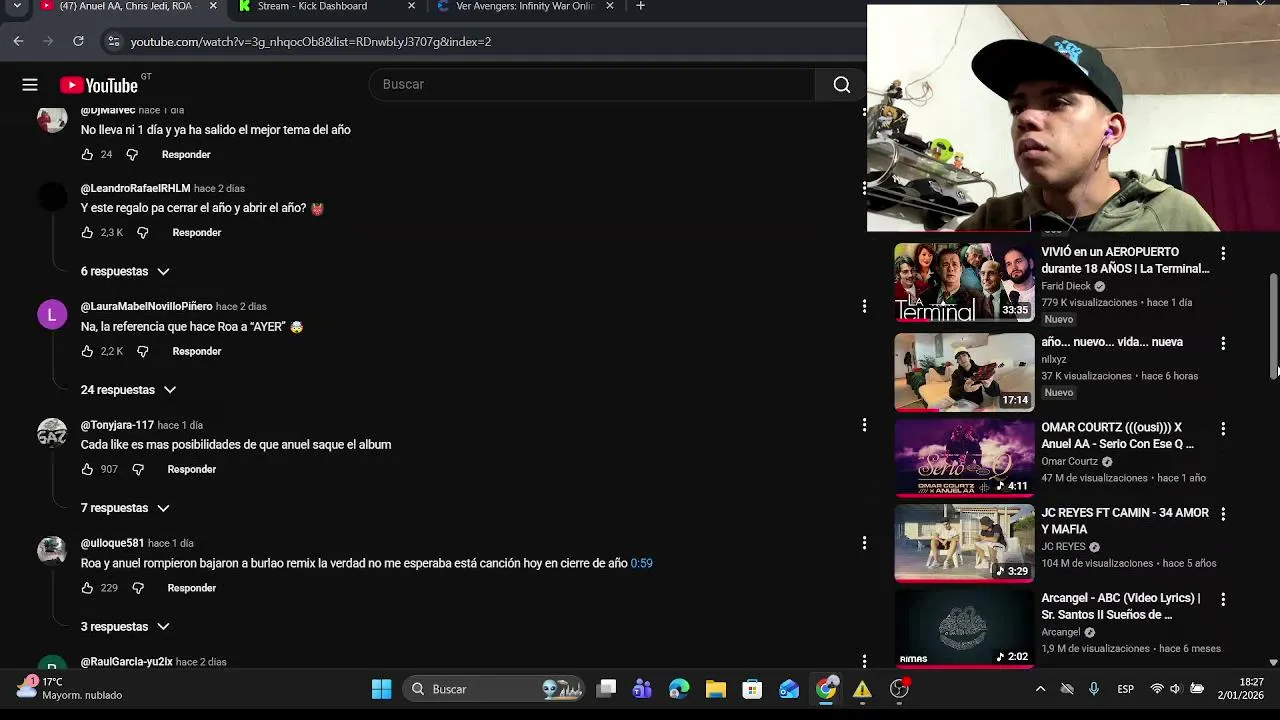Like @LeandroRafaelRHLM's comment
The image size is (1280, 720).
coord(87,233)
